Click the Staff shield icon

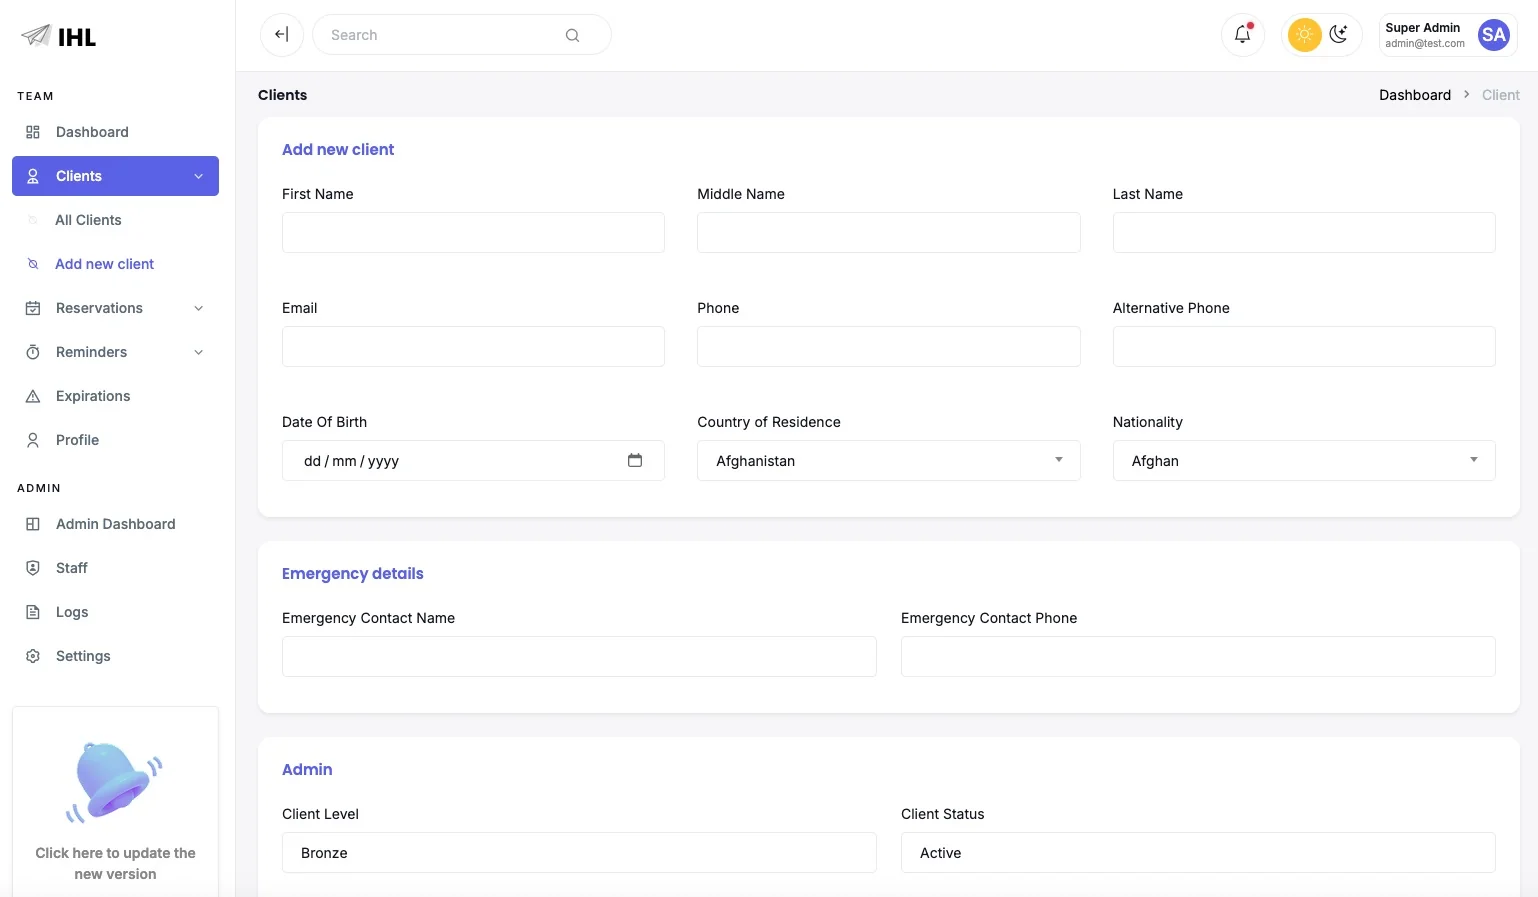tap(33, 568)
